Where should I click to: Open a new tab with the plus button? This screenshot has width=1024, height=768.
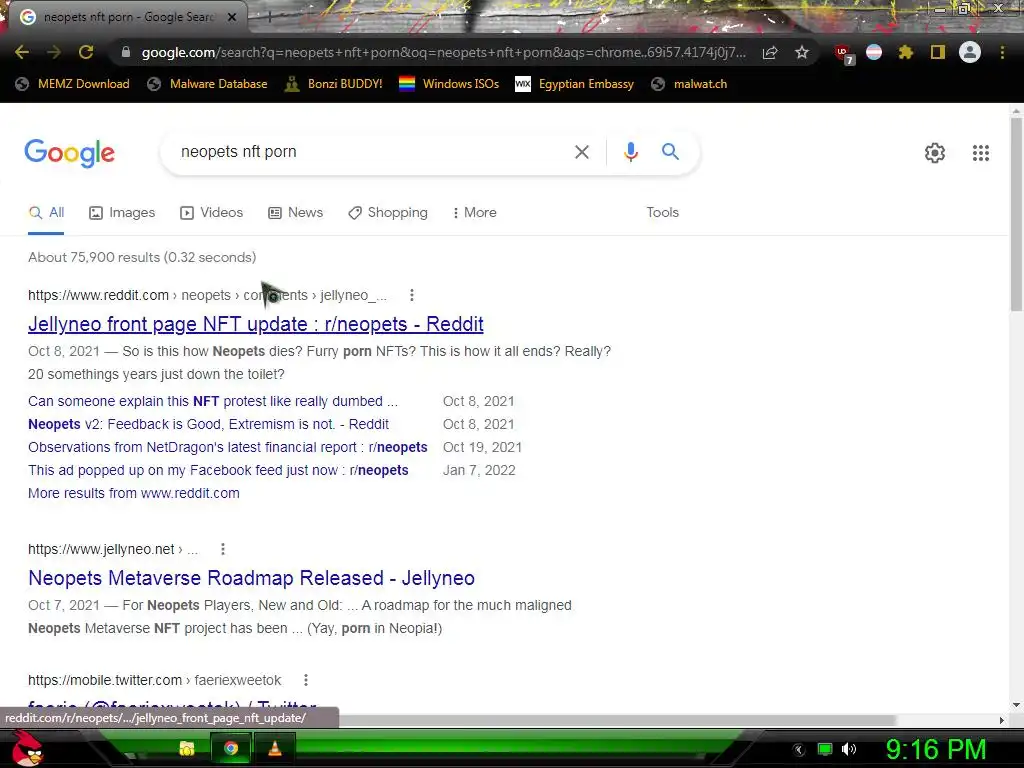(x=269, y=17)
